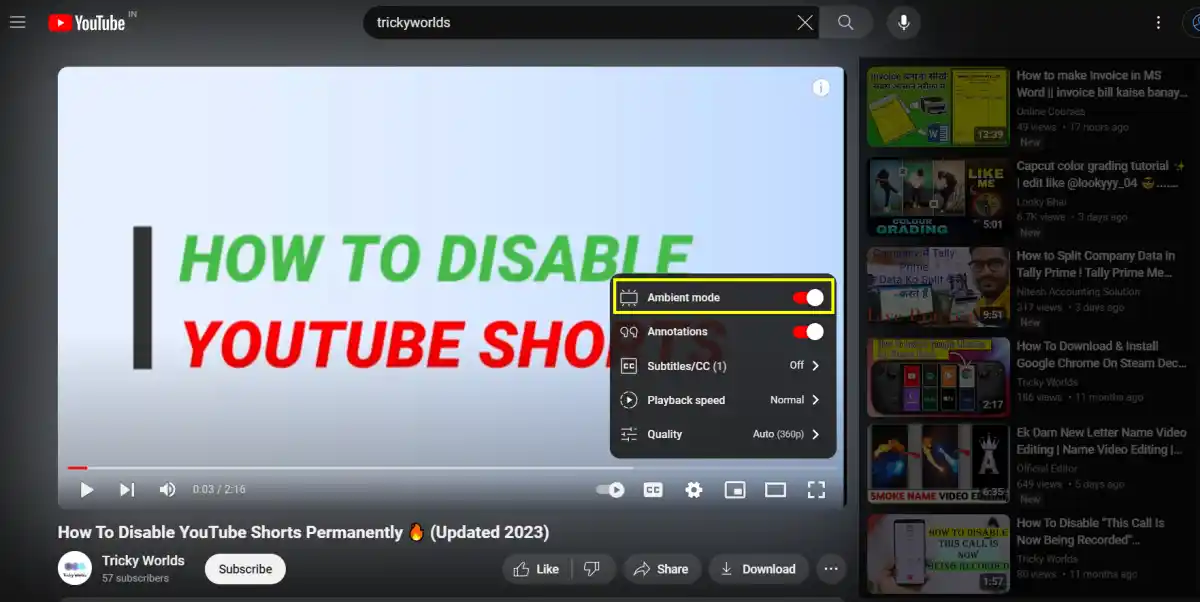Switch to theater mode
The height and width of the screenshot is (602, 1200).
click(775, 489)
